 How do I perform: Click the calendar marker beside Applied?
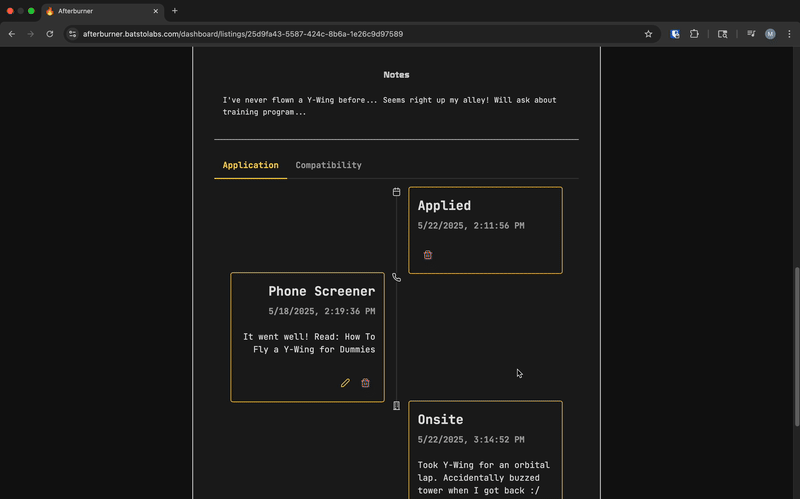tap(396, 192)
